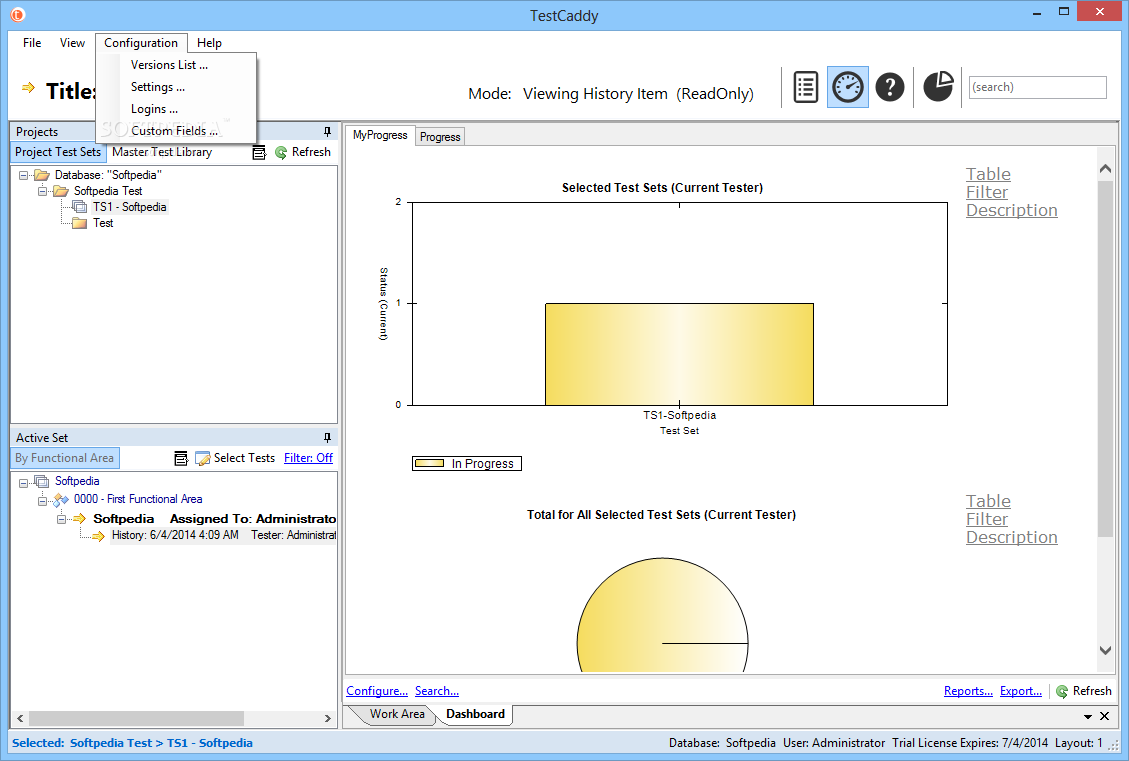Click the Test folder icon
The height and width of the screenshot is (761, 1129).
pyautogui.click(x=79, y=223)
